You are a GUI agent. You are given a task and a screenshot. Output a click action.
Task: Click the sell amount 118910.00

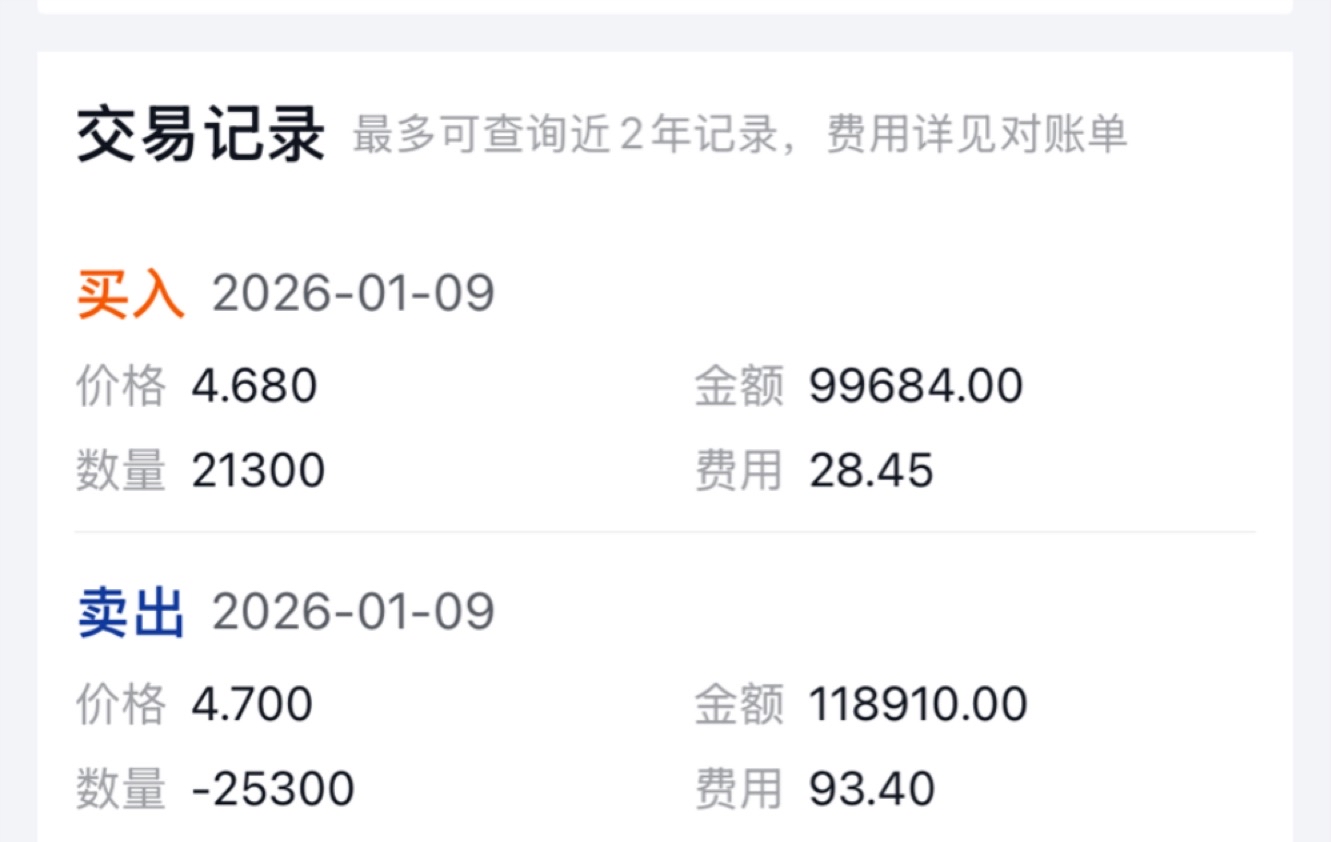pyautogui.click(x=918, y=704)
